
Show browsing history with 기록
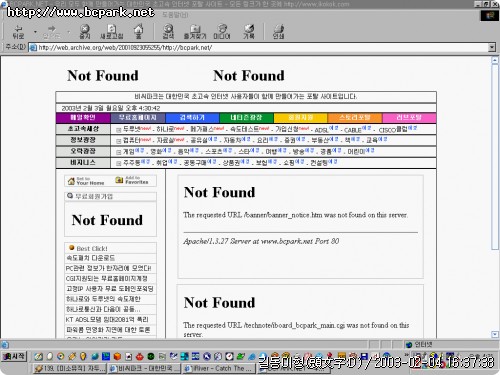(x=249, y=32)
